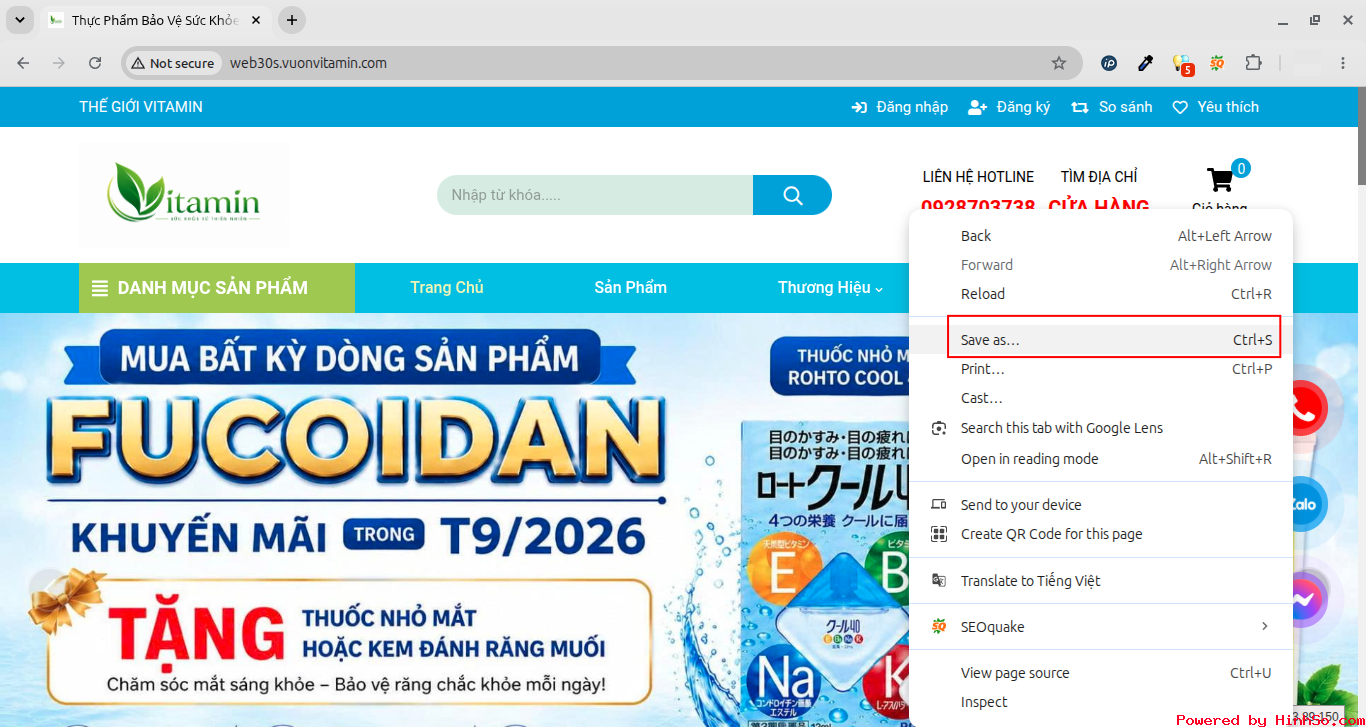Click the LIÊN HỆ HOTLINE label

click(x=978, y=177)
